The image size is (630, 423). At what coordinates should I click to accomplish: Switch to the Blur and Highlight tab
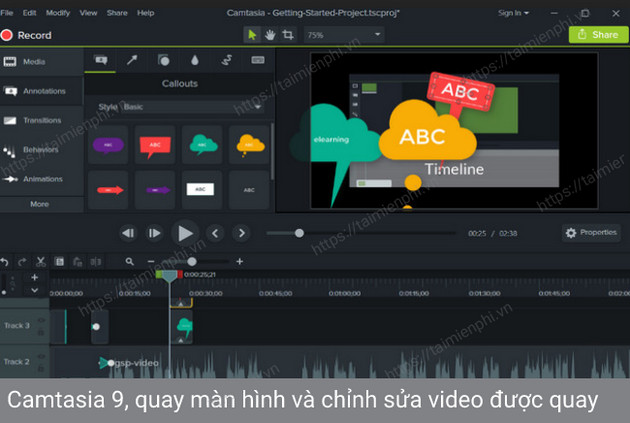point(195,61)
